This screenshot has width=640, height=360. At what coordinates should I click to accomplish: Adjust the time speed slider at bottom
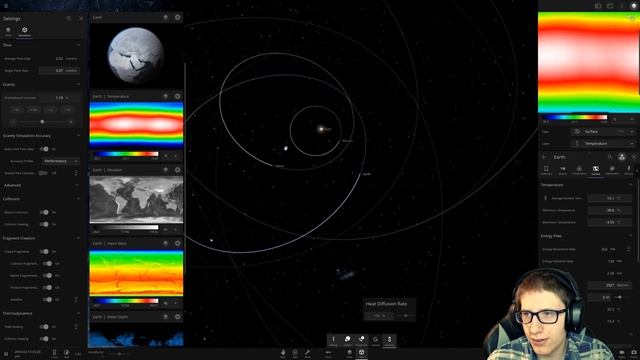tap(119, 354)
